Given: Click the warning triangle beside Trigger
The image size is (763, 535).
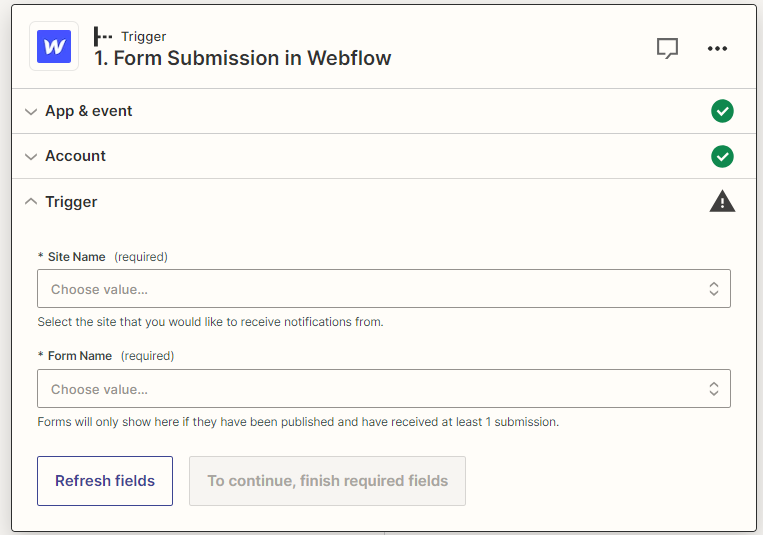Looking at the screenshot, I should (x=722, y=202).
